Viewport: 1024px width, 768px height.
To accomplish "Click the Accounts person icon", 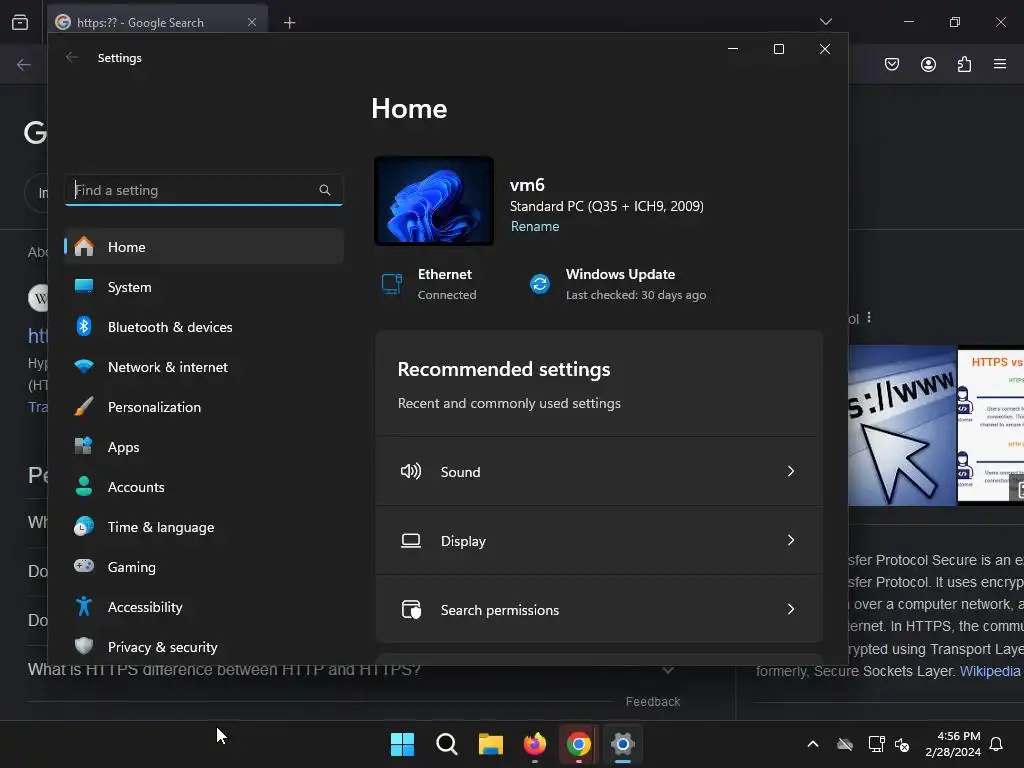I will 84,487.
